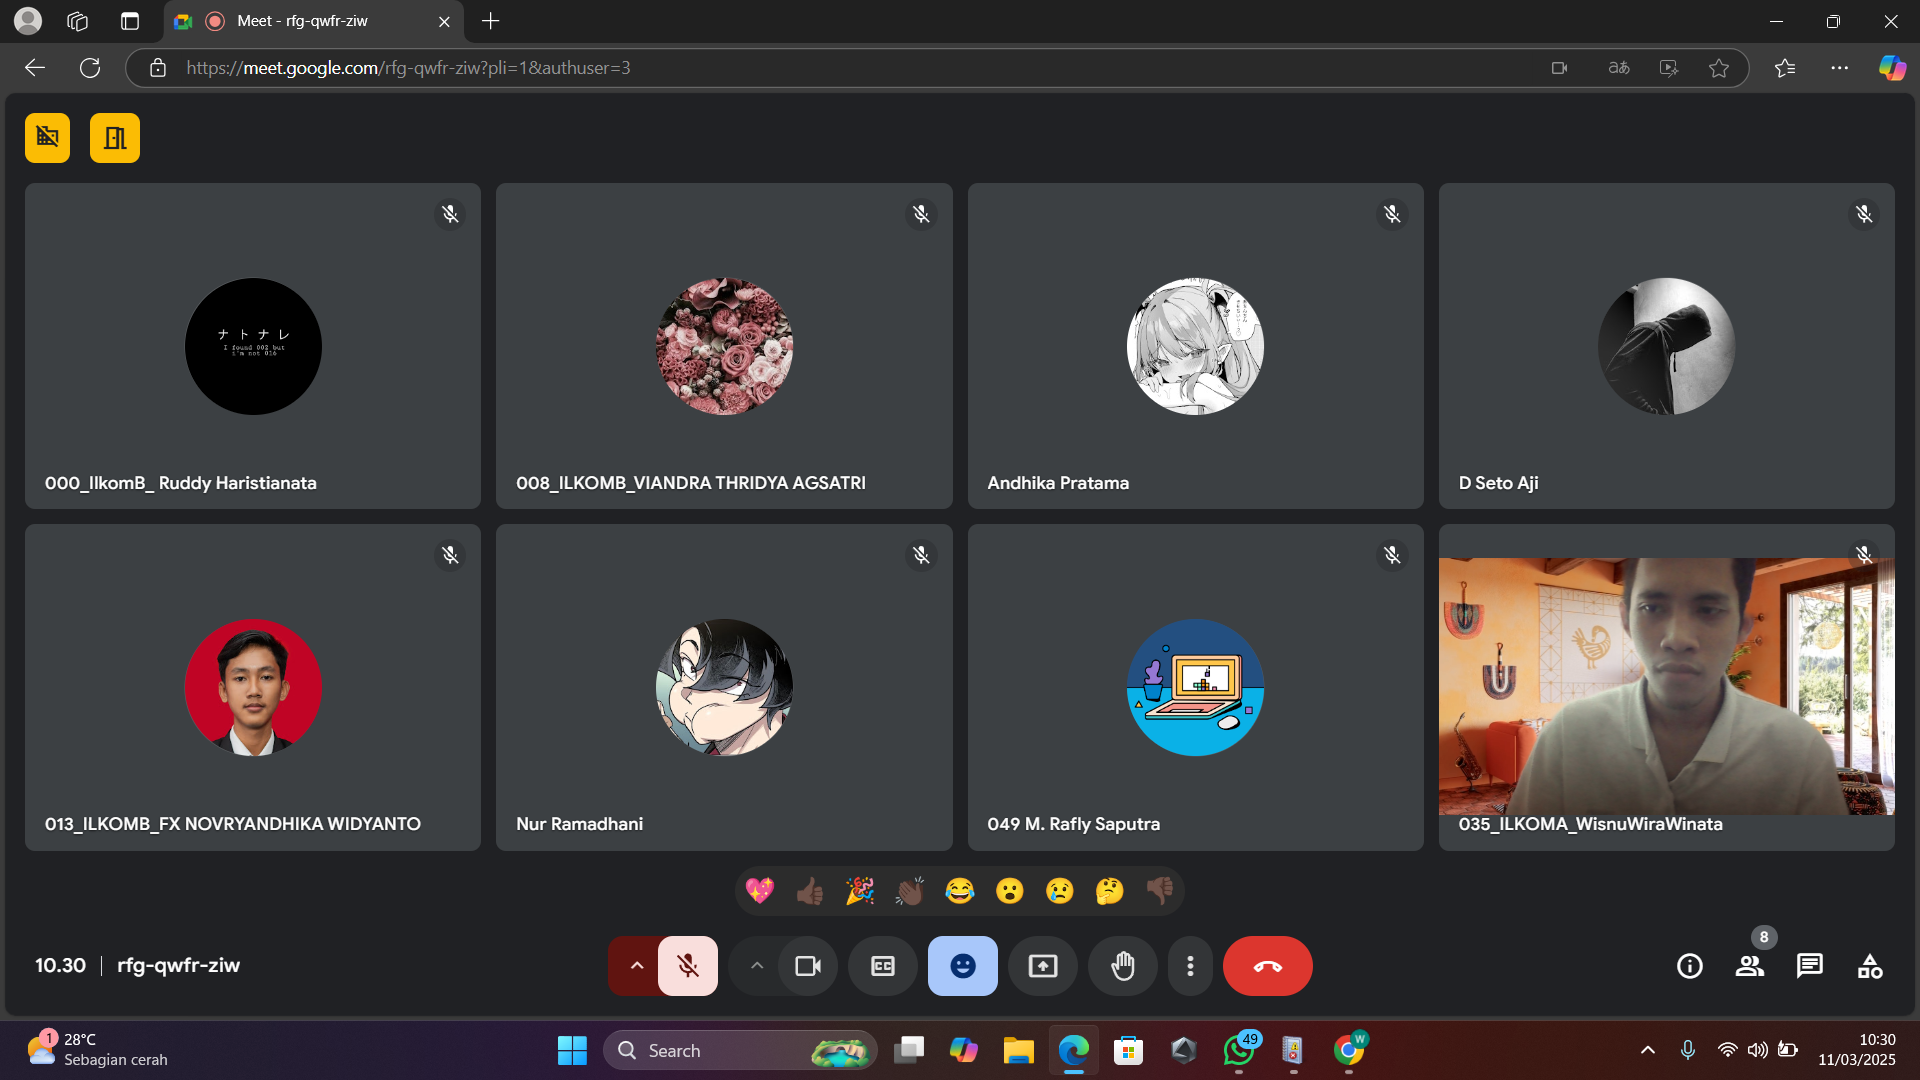1920x1080 pixels.
Task: Expand audio settings arrow beside microphone
Action: [x=636, y=966]
